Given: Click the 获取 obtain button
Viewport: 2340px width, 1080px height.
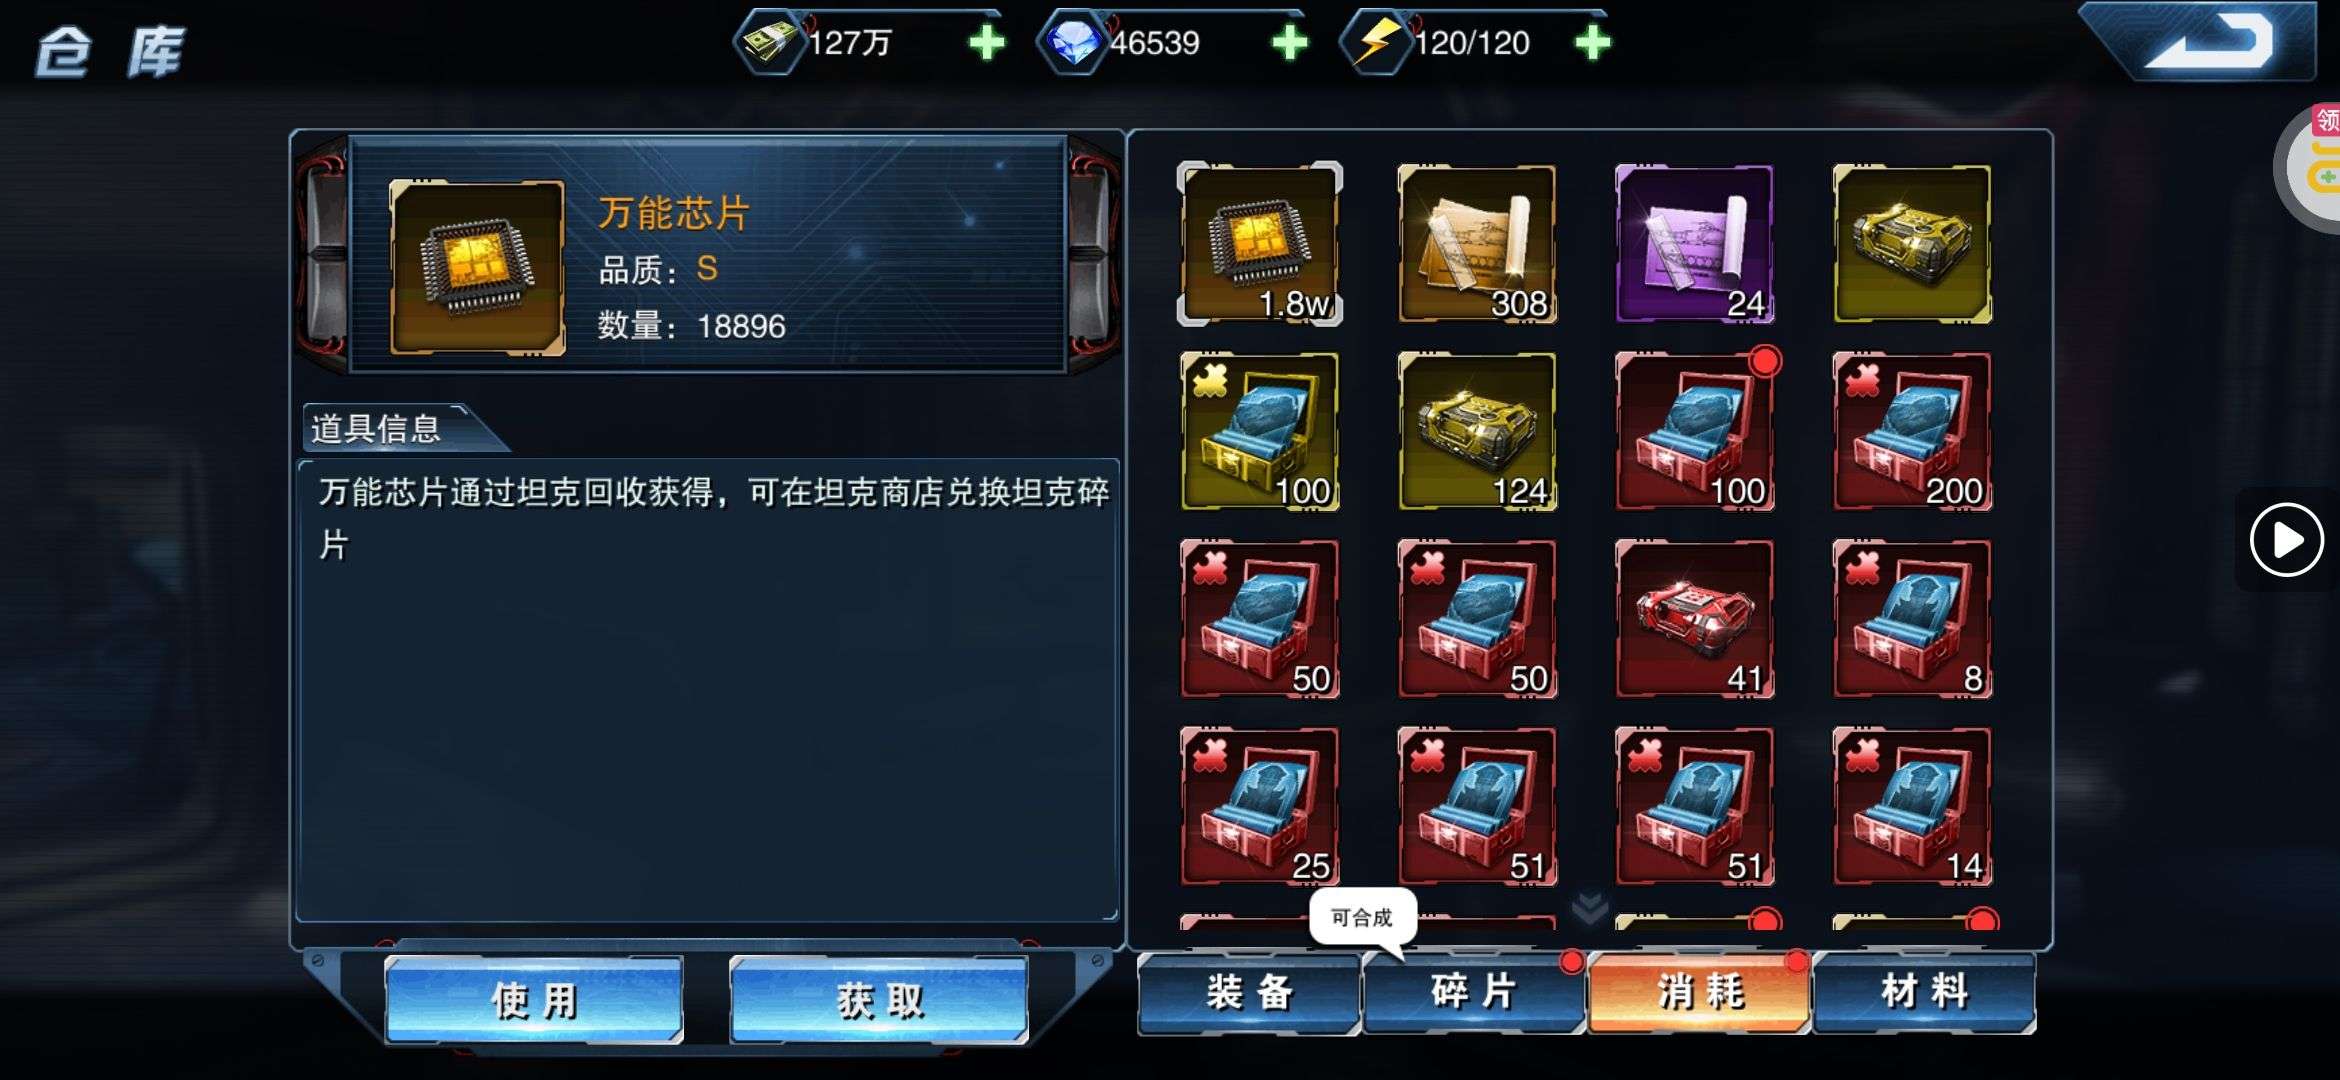Looking at the screenshot, I should (x=879, y=1000).
